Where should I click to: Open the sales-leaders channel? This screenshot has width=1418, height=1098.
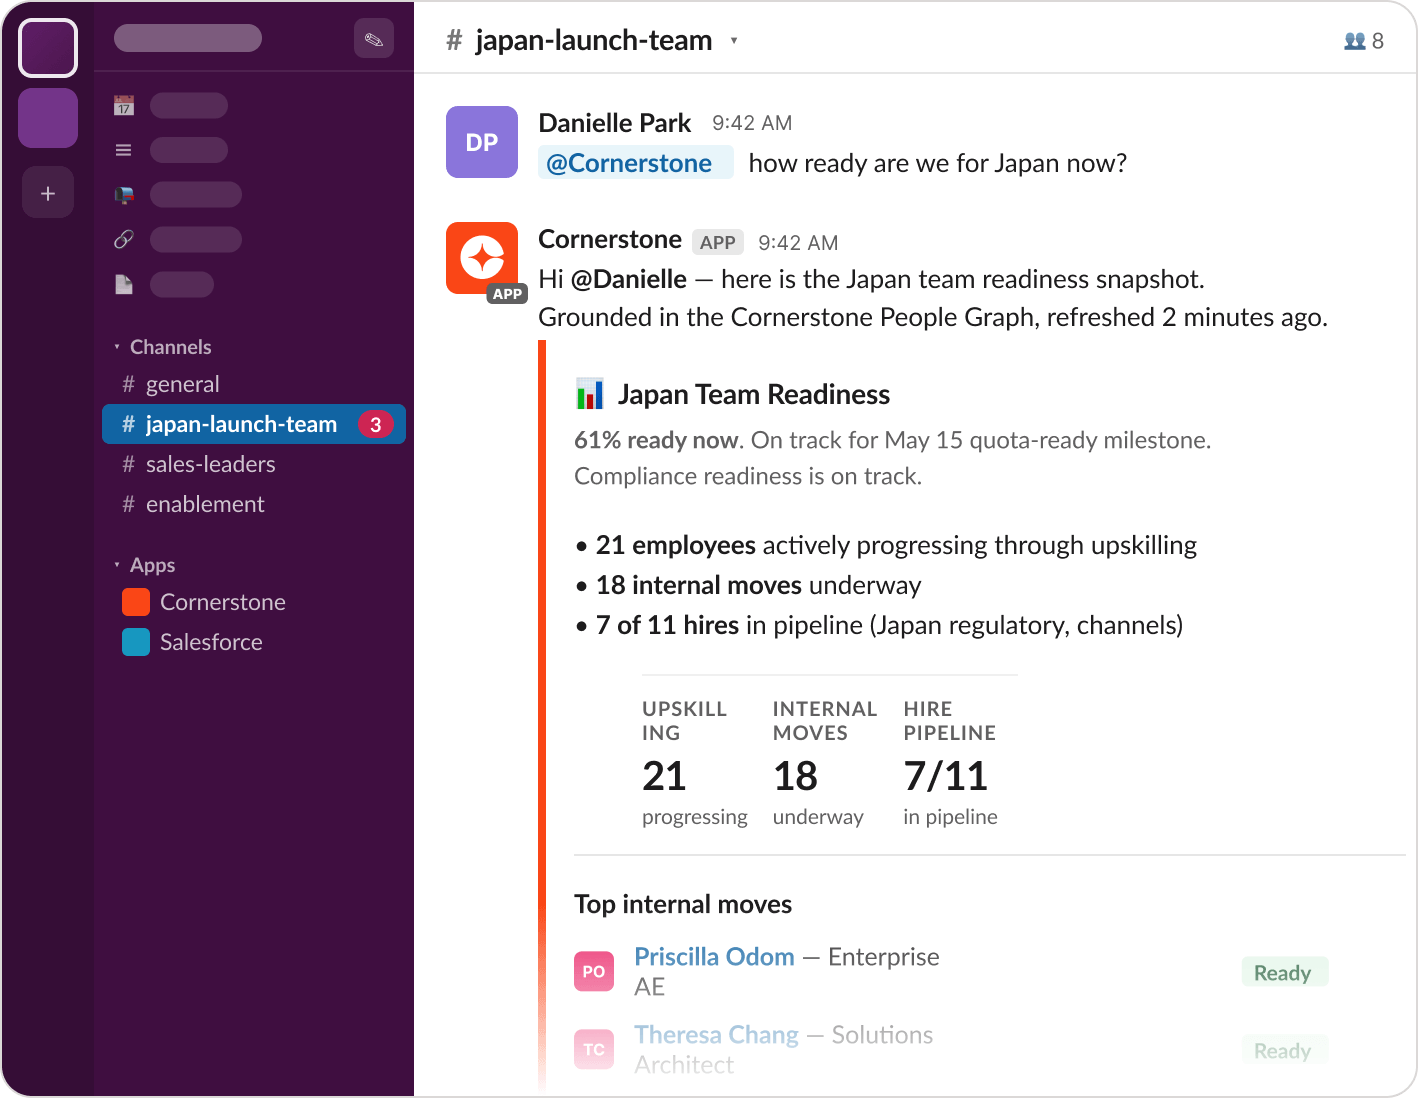tap(254, 464)
